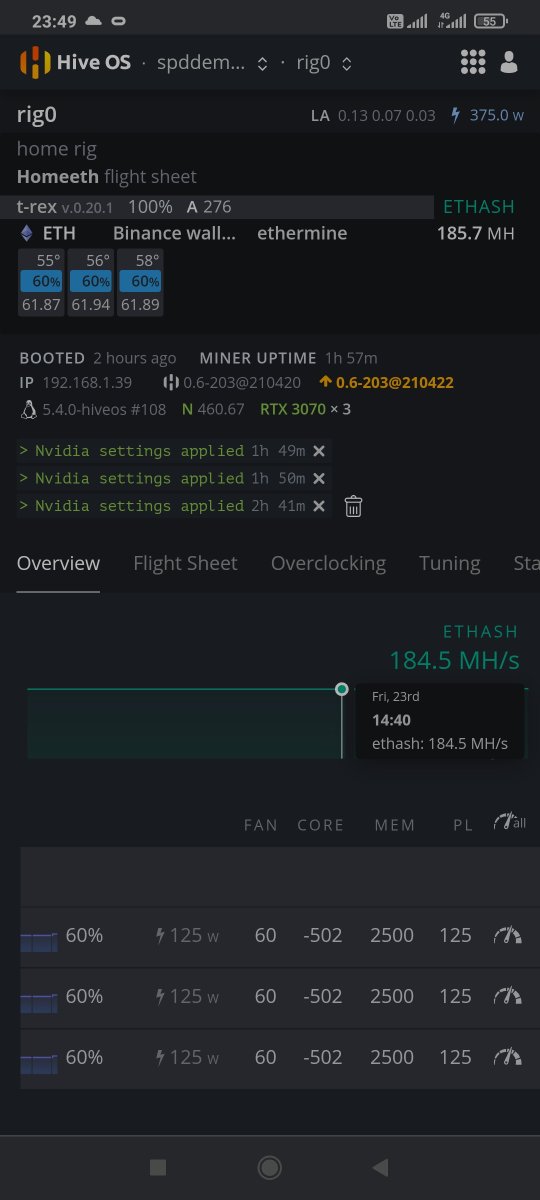Click the ETHASH algorithm label in miner row
Image resolution: width=540 pixels, height=1200 pixels.
click(x=479, y=207)
